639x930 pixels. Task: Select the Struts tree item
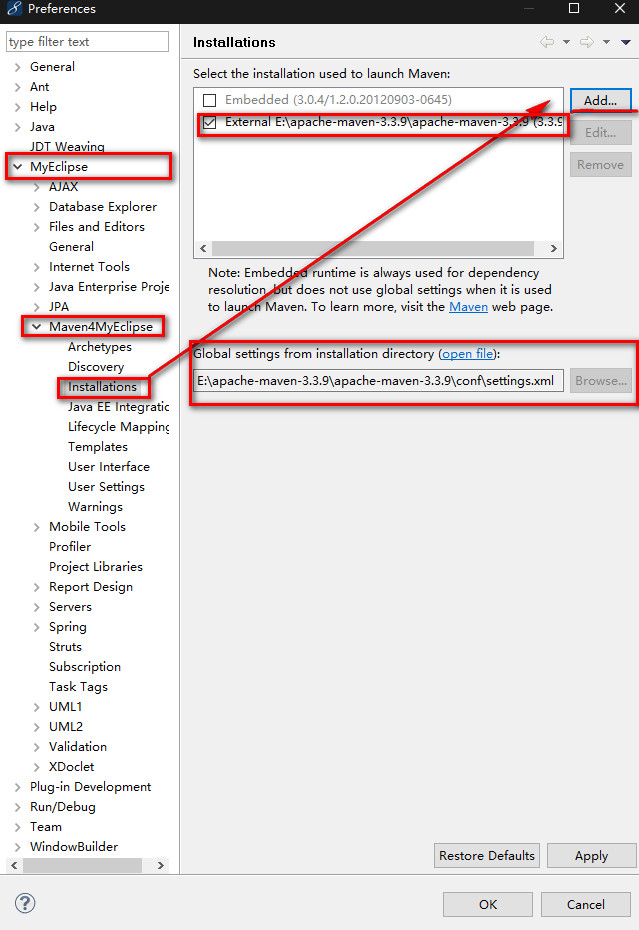pos(65,647)
